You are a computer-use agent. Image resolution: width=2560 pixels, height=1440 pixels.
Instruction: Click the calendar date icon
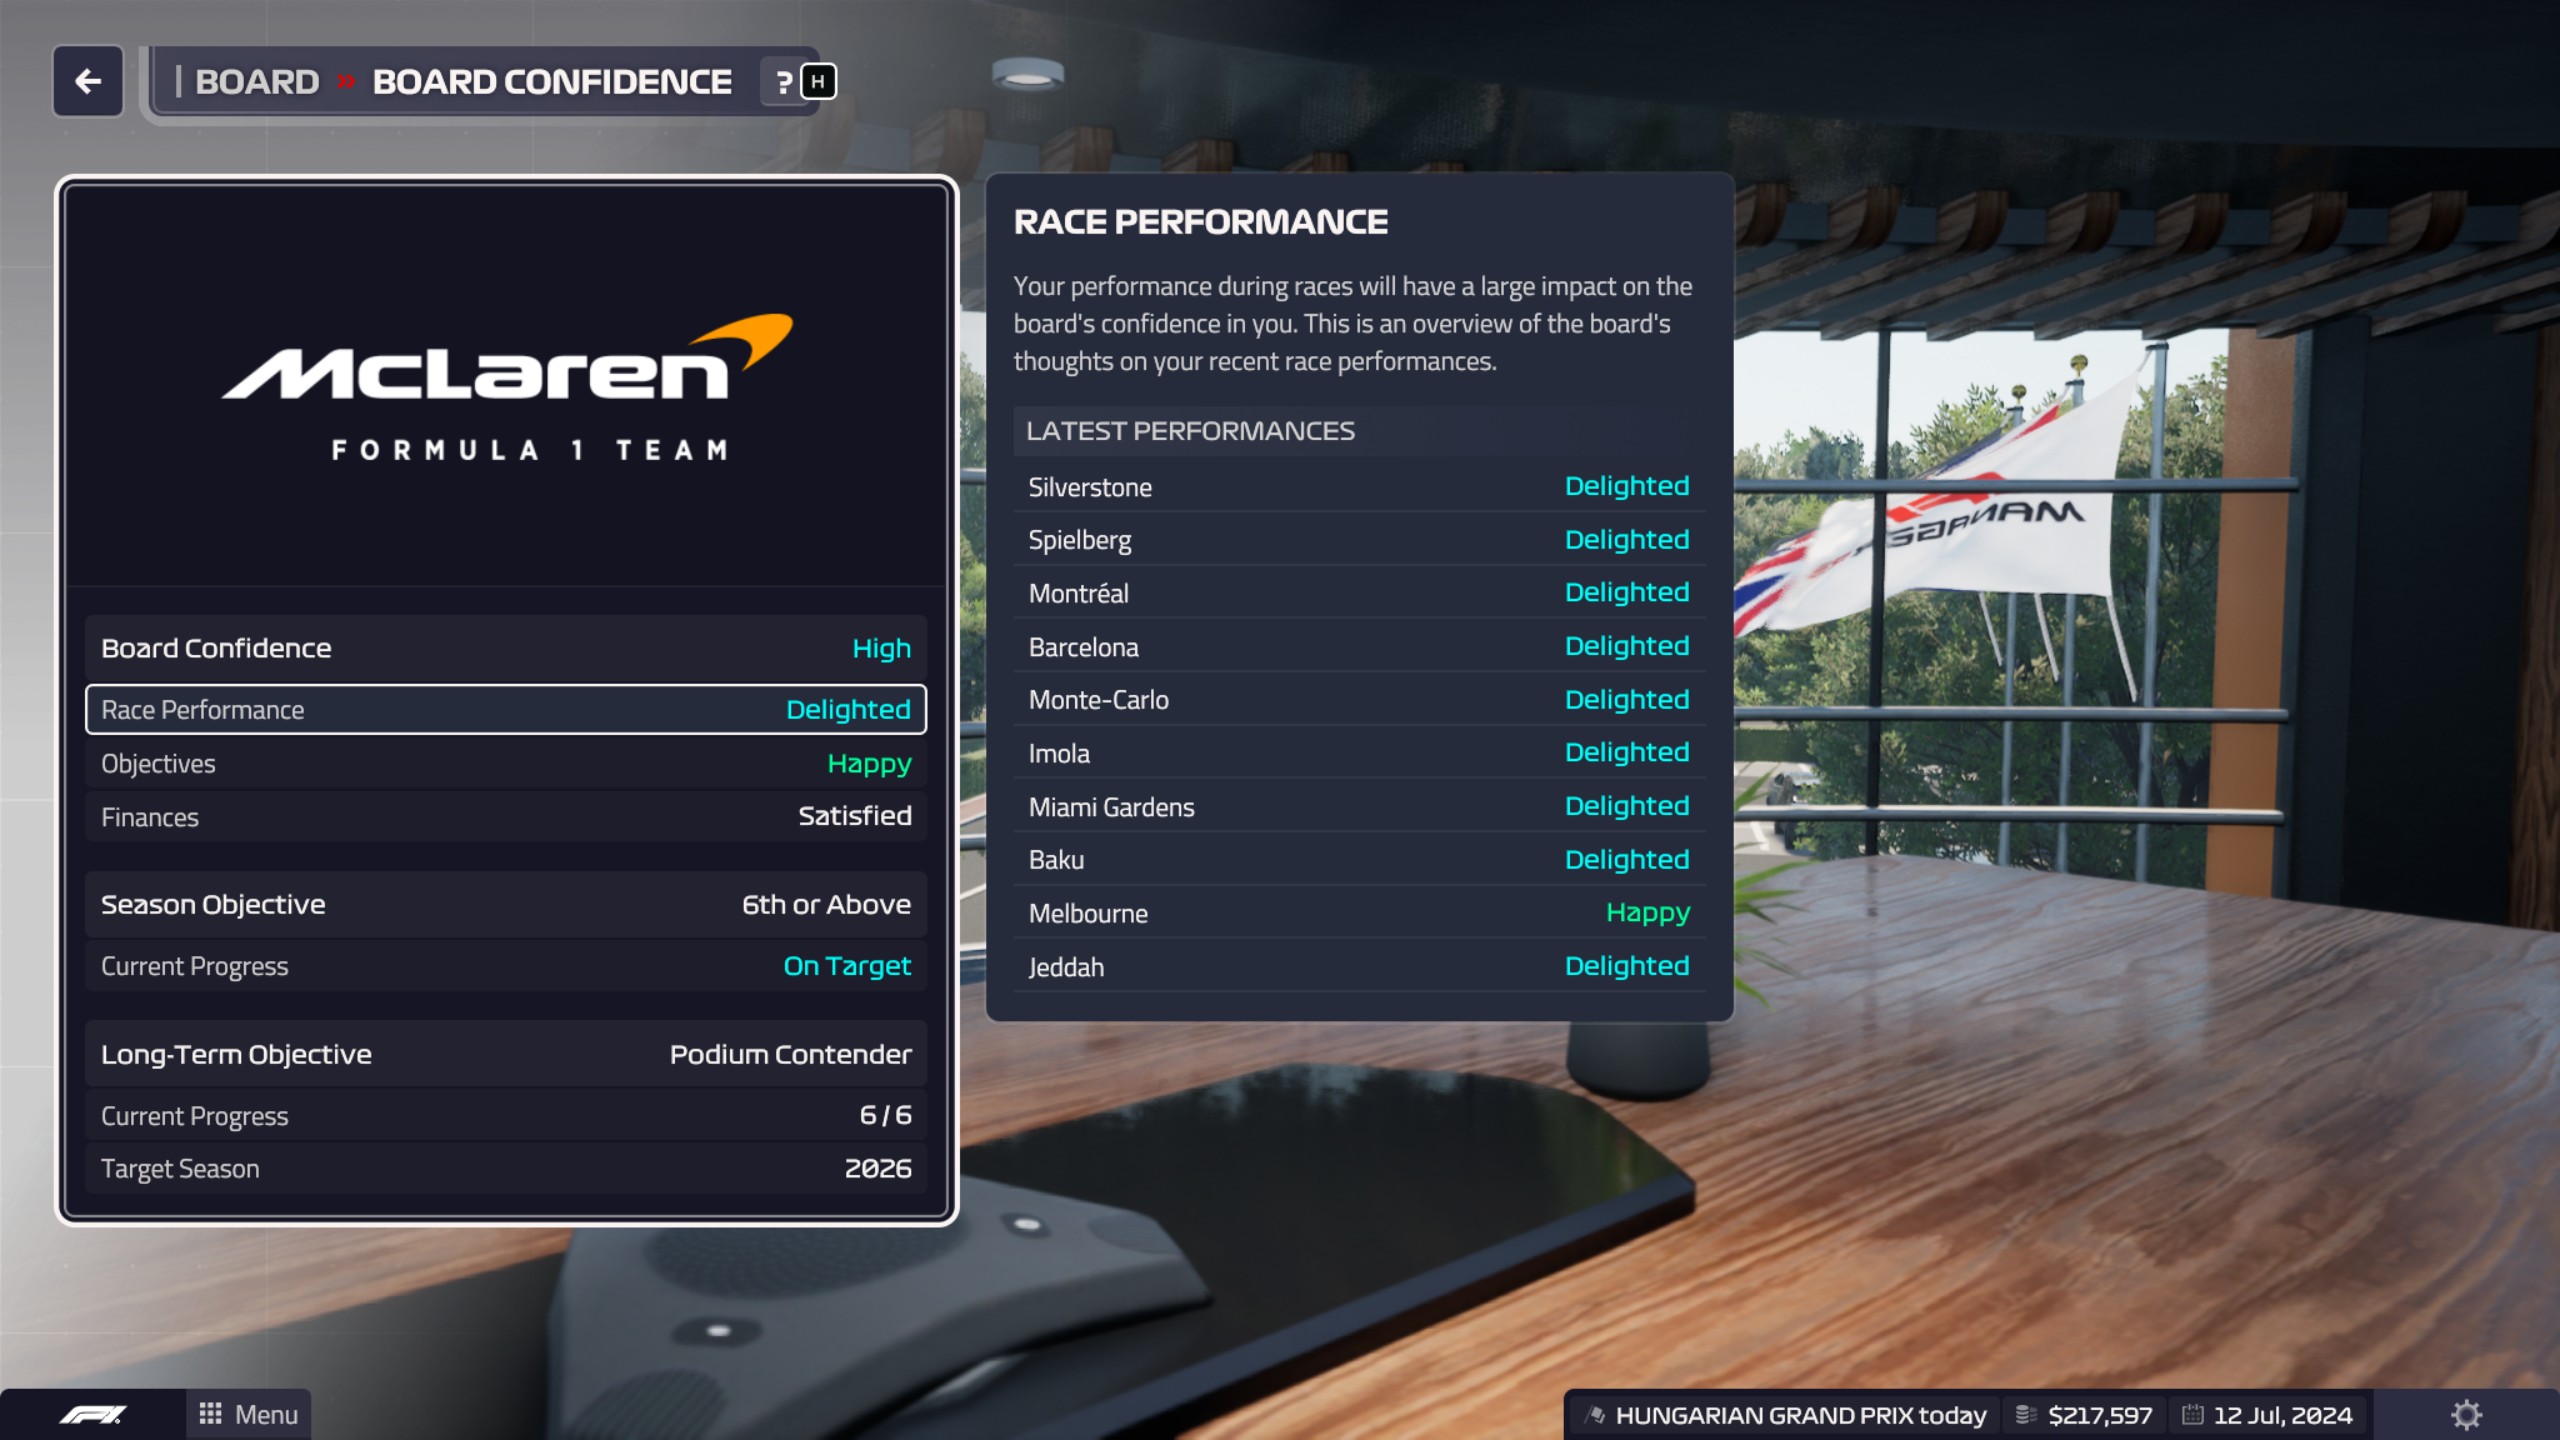[2192, 1414]
